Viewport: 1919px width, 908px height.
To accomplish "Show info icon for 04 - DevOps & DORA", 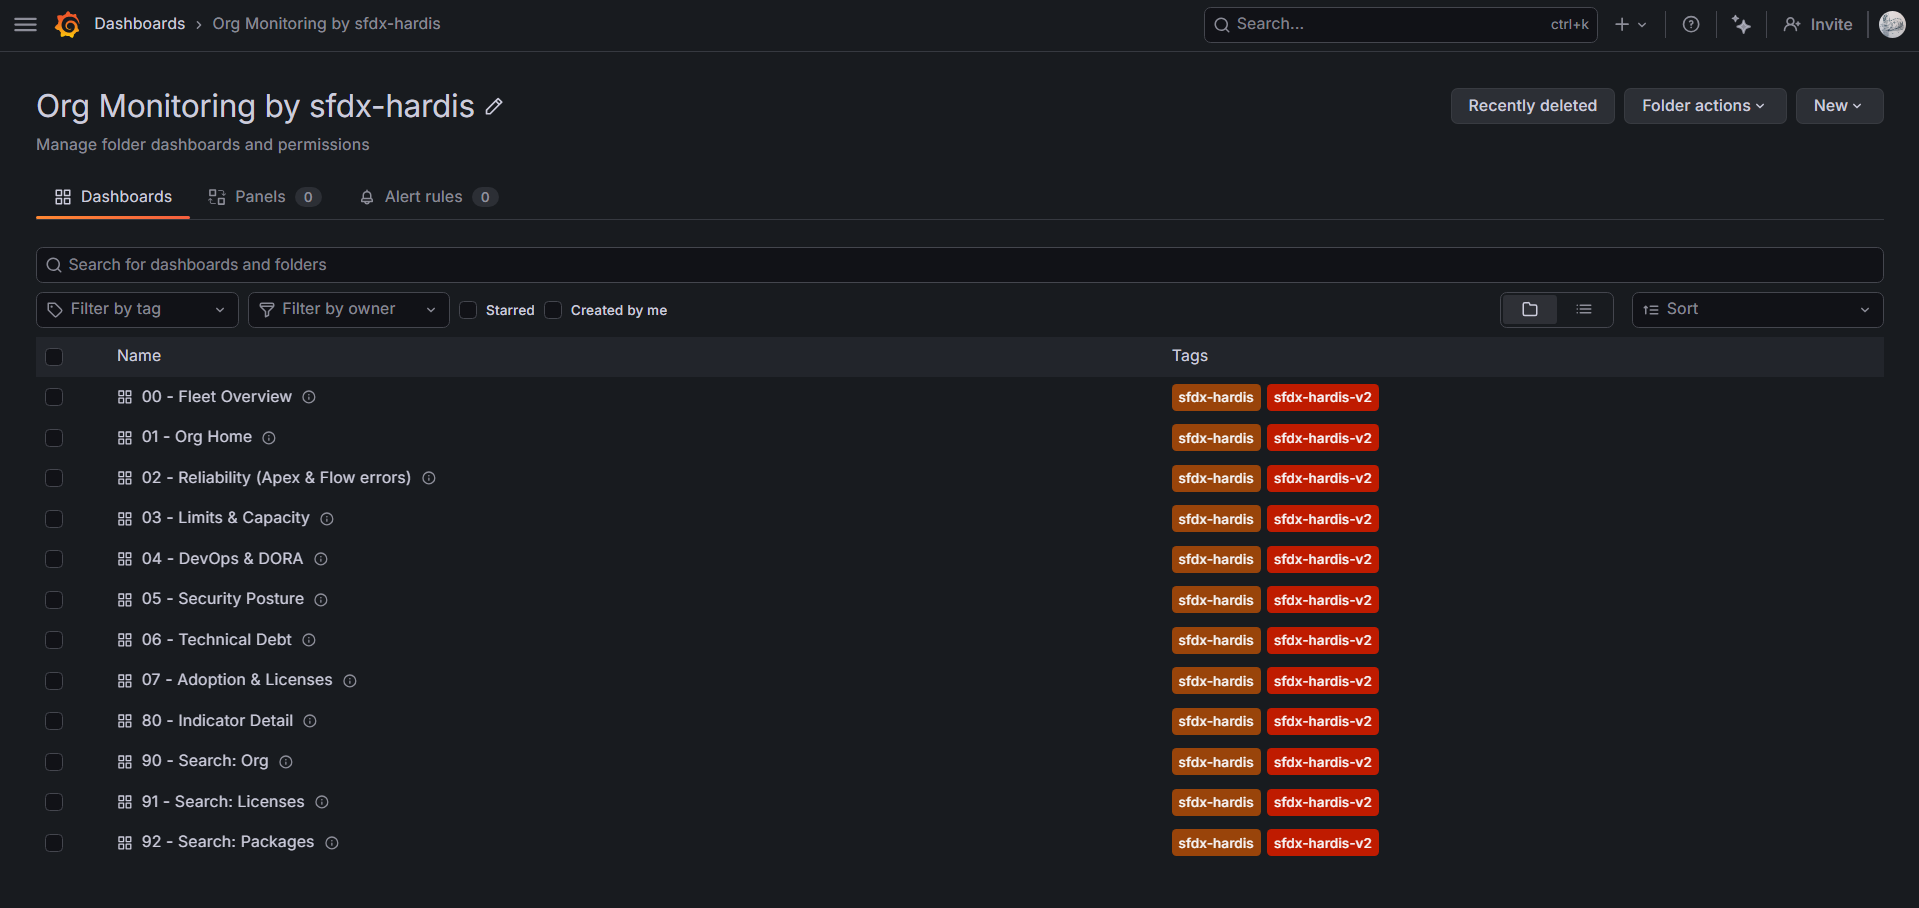I will pyautogui.click(x=321, y=559).
